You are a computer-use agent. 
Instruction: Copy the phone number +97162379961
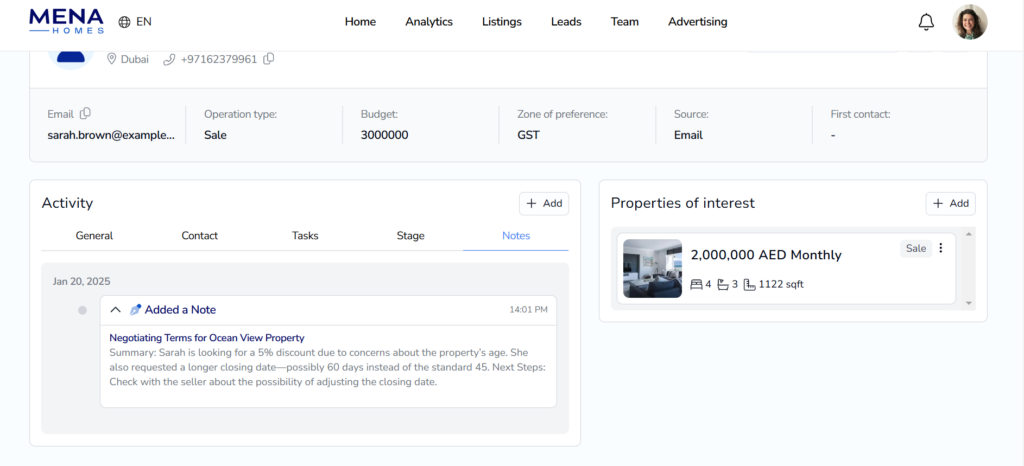pyautogui.click(x=268, y=59)
